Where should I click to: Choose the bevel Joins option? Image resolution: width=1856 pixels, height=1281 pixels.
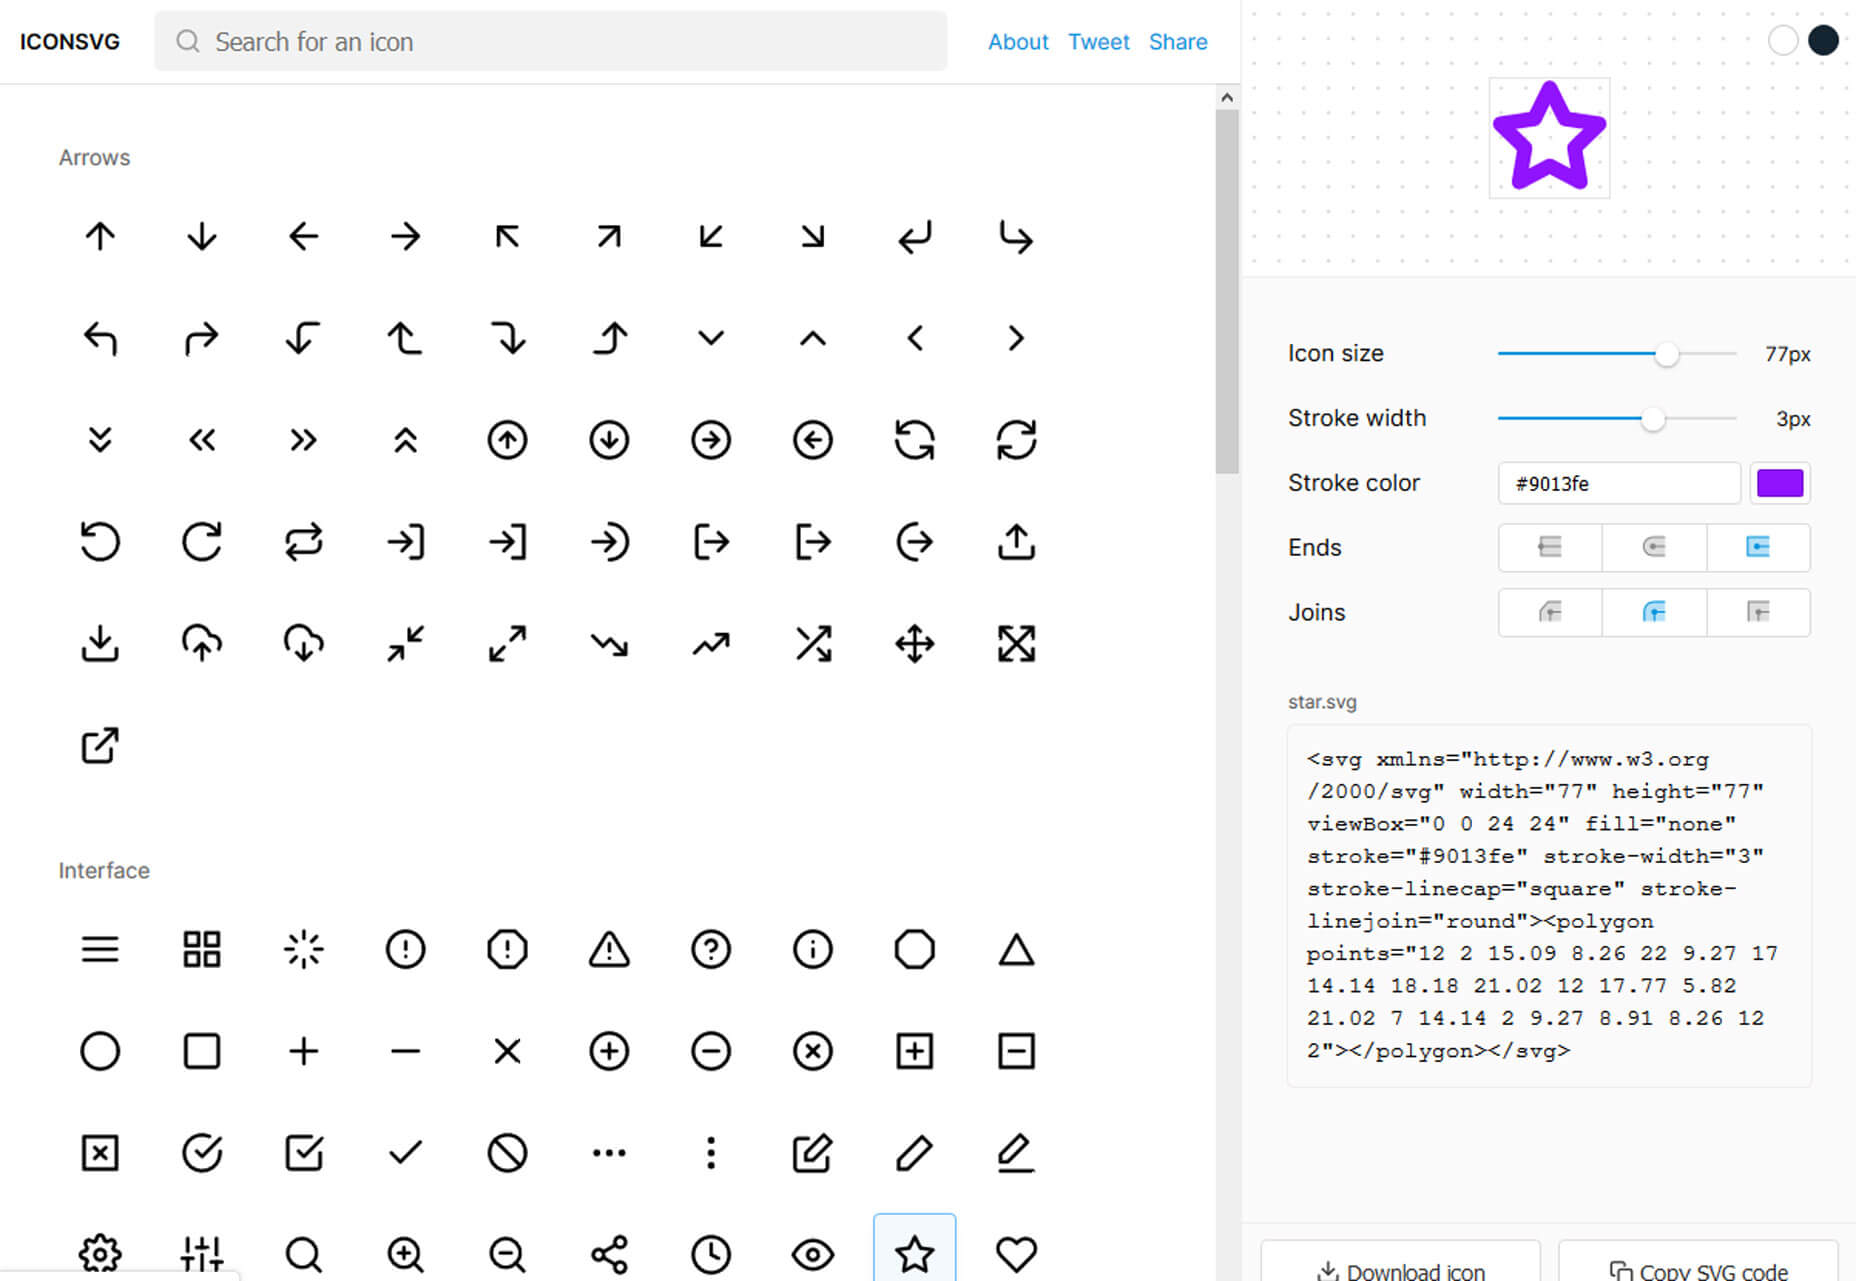click(x=1757, y=612)
